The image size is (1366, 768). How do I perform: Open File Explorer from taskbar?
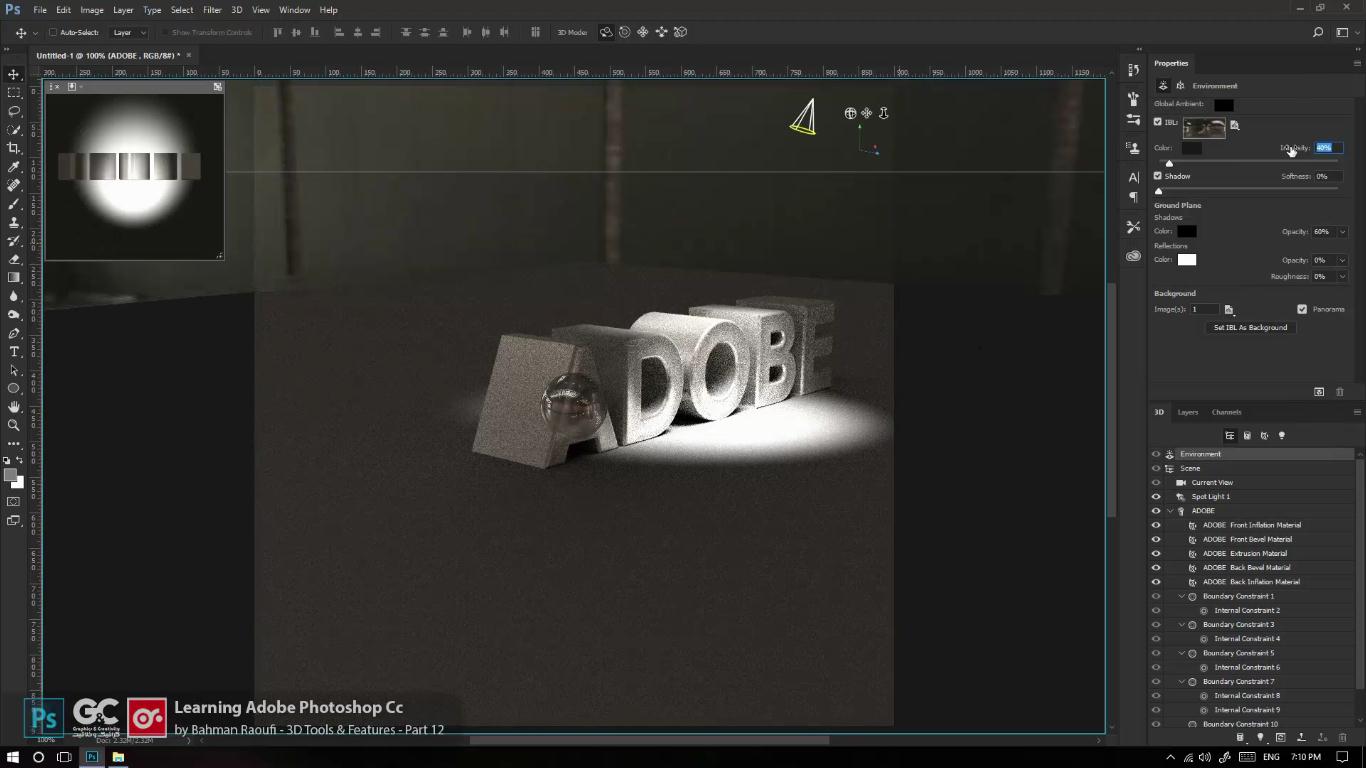click(118, 757)
